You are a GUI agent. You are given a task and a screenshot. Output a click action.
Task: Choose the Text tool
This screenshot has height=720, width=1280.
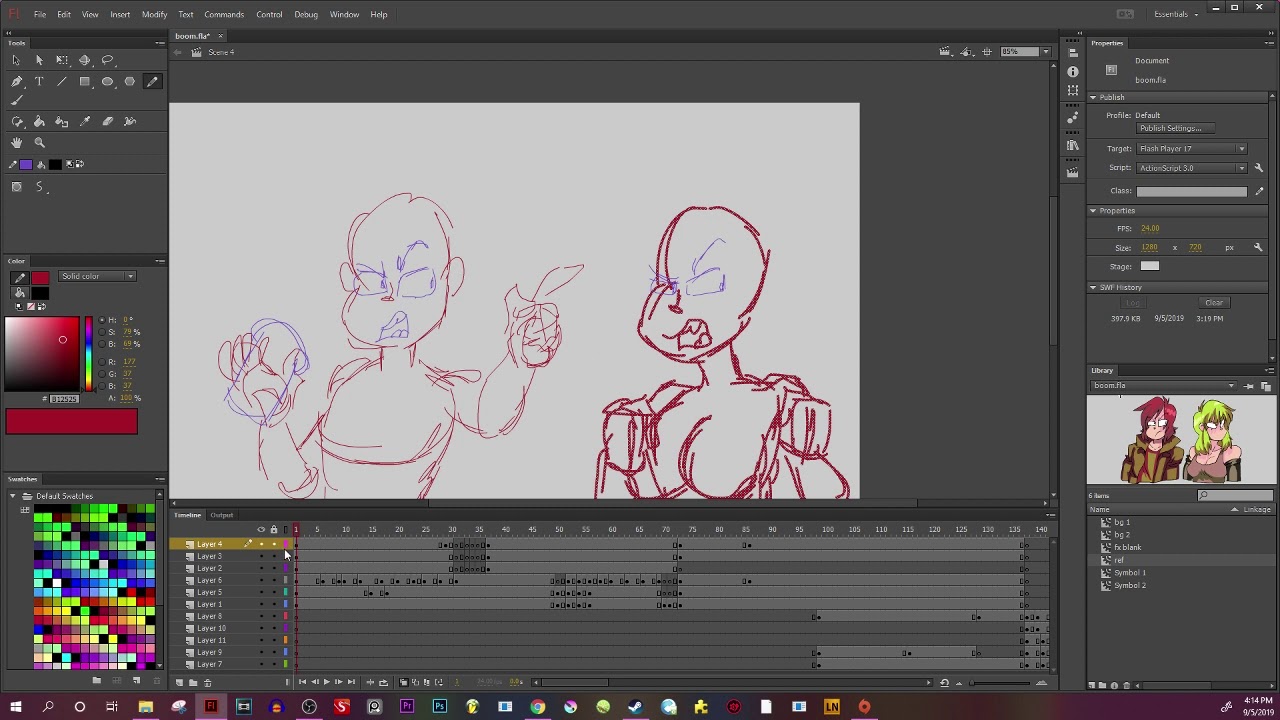tap(39, 82)
